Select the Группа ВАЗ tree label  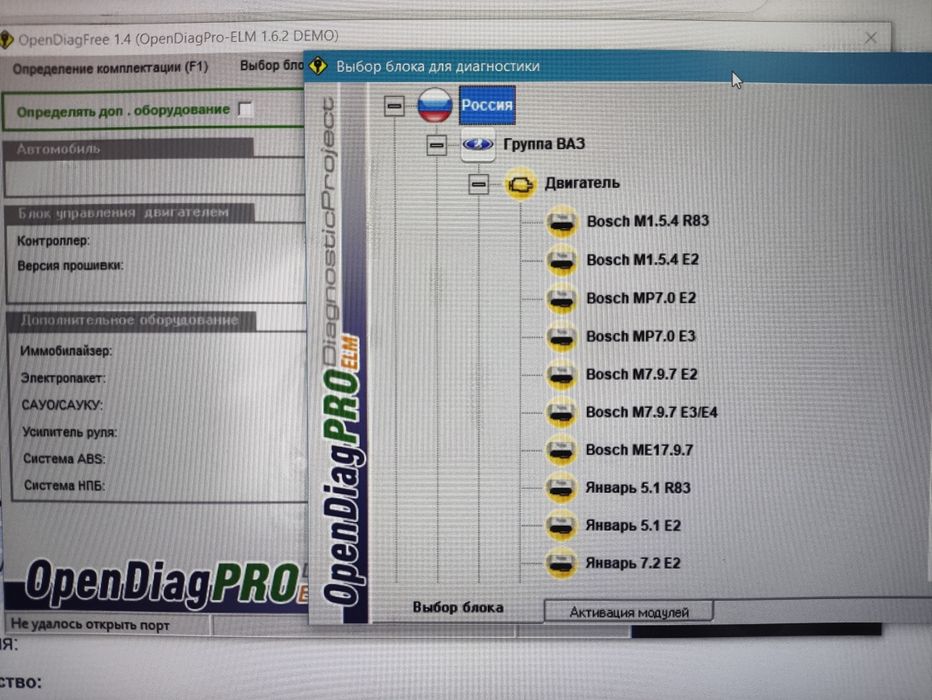click(544, 144)
